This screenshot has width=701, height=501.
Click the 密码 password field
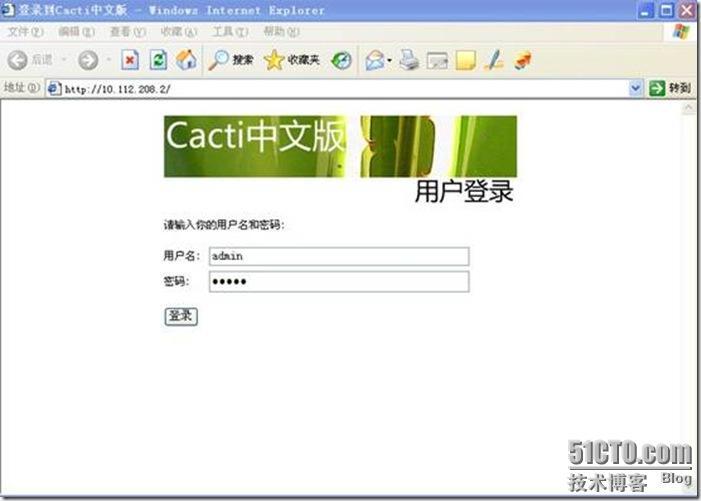click(x=339, y=282)
